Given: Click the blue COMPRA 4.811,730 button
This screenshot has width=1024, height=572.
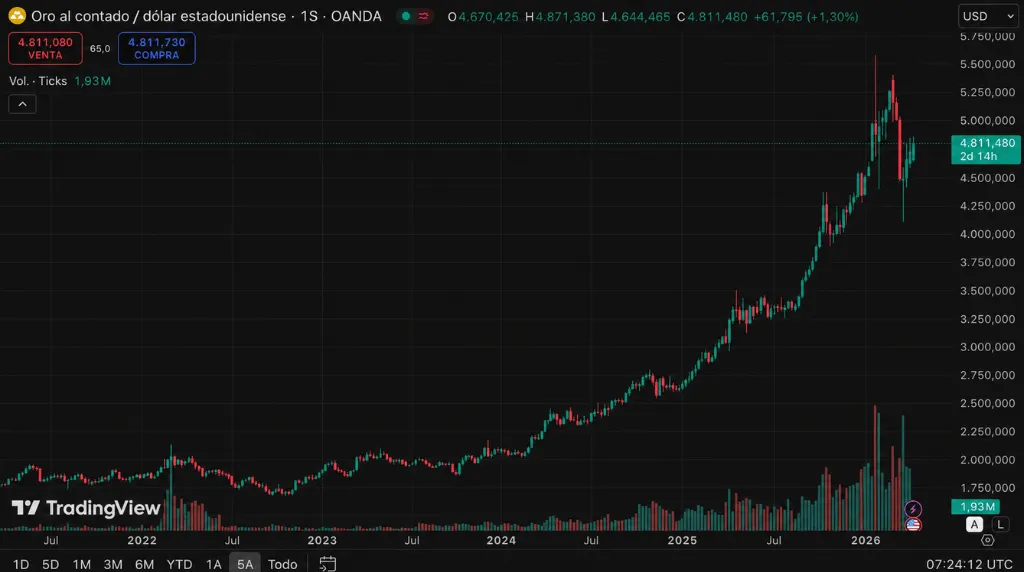Looking at the screenshot, I should coord(157,48).
